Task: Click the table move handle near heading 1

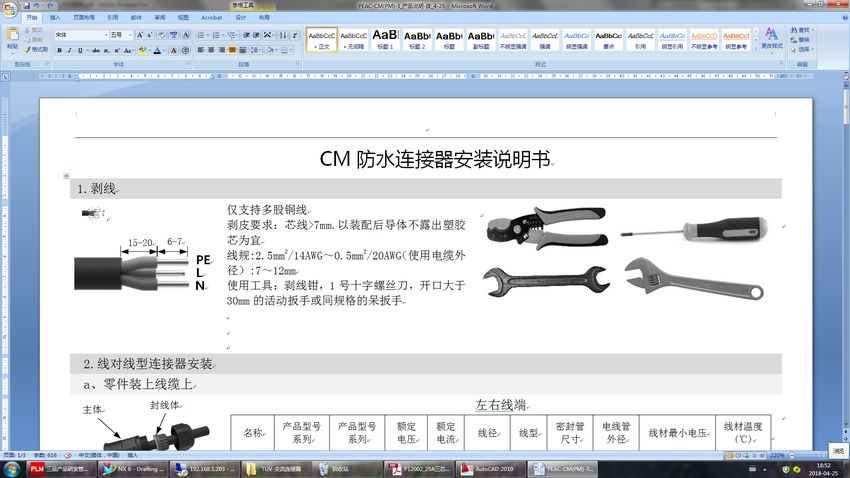Action: click(x=66, y=176)
